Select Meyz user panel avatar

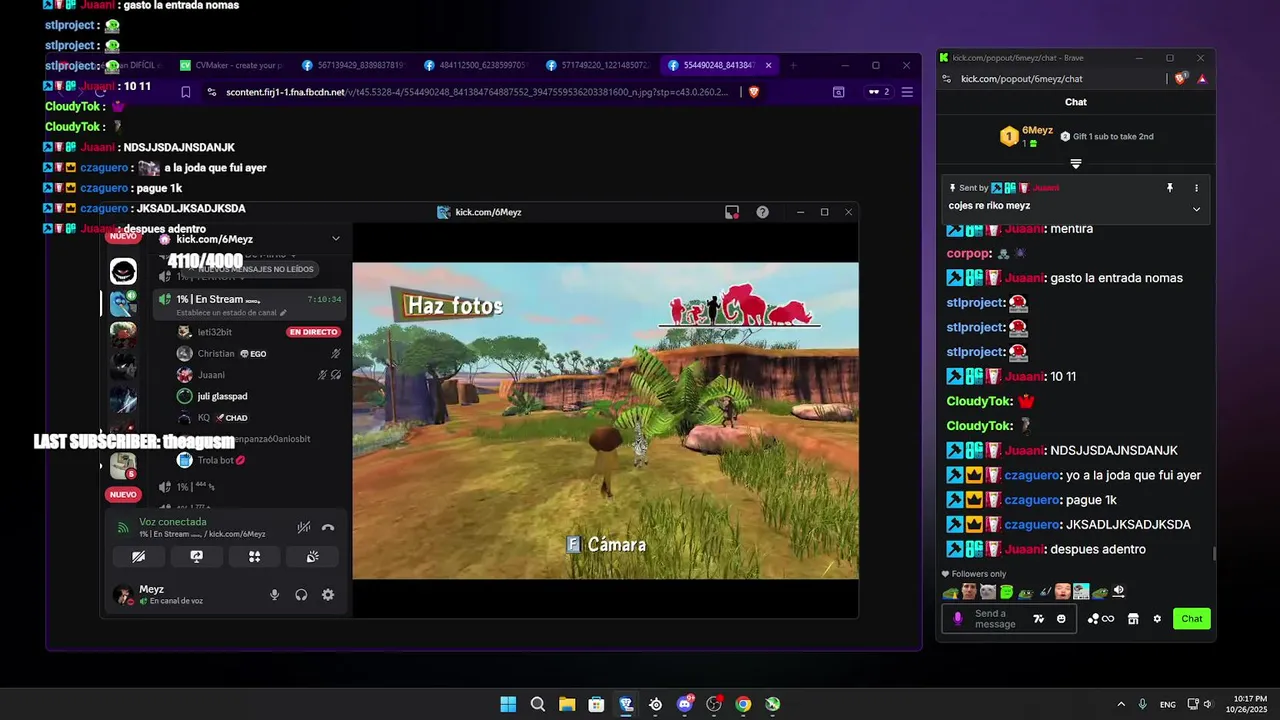point(123,595)
